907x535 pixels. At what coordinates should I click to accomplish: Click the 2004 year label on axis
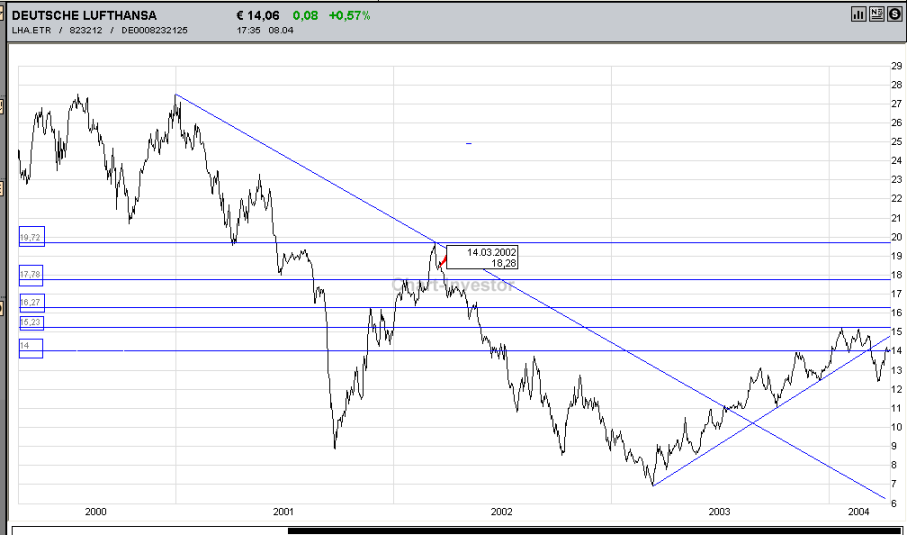pyautogui.click(x=859, y=511)
